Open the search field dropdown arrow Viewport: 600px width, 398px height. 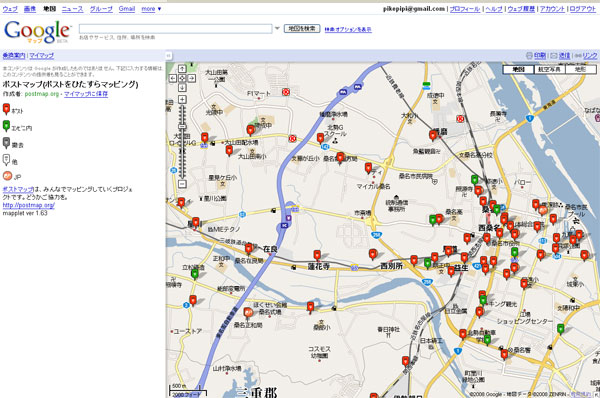coord(277,28)
